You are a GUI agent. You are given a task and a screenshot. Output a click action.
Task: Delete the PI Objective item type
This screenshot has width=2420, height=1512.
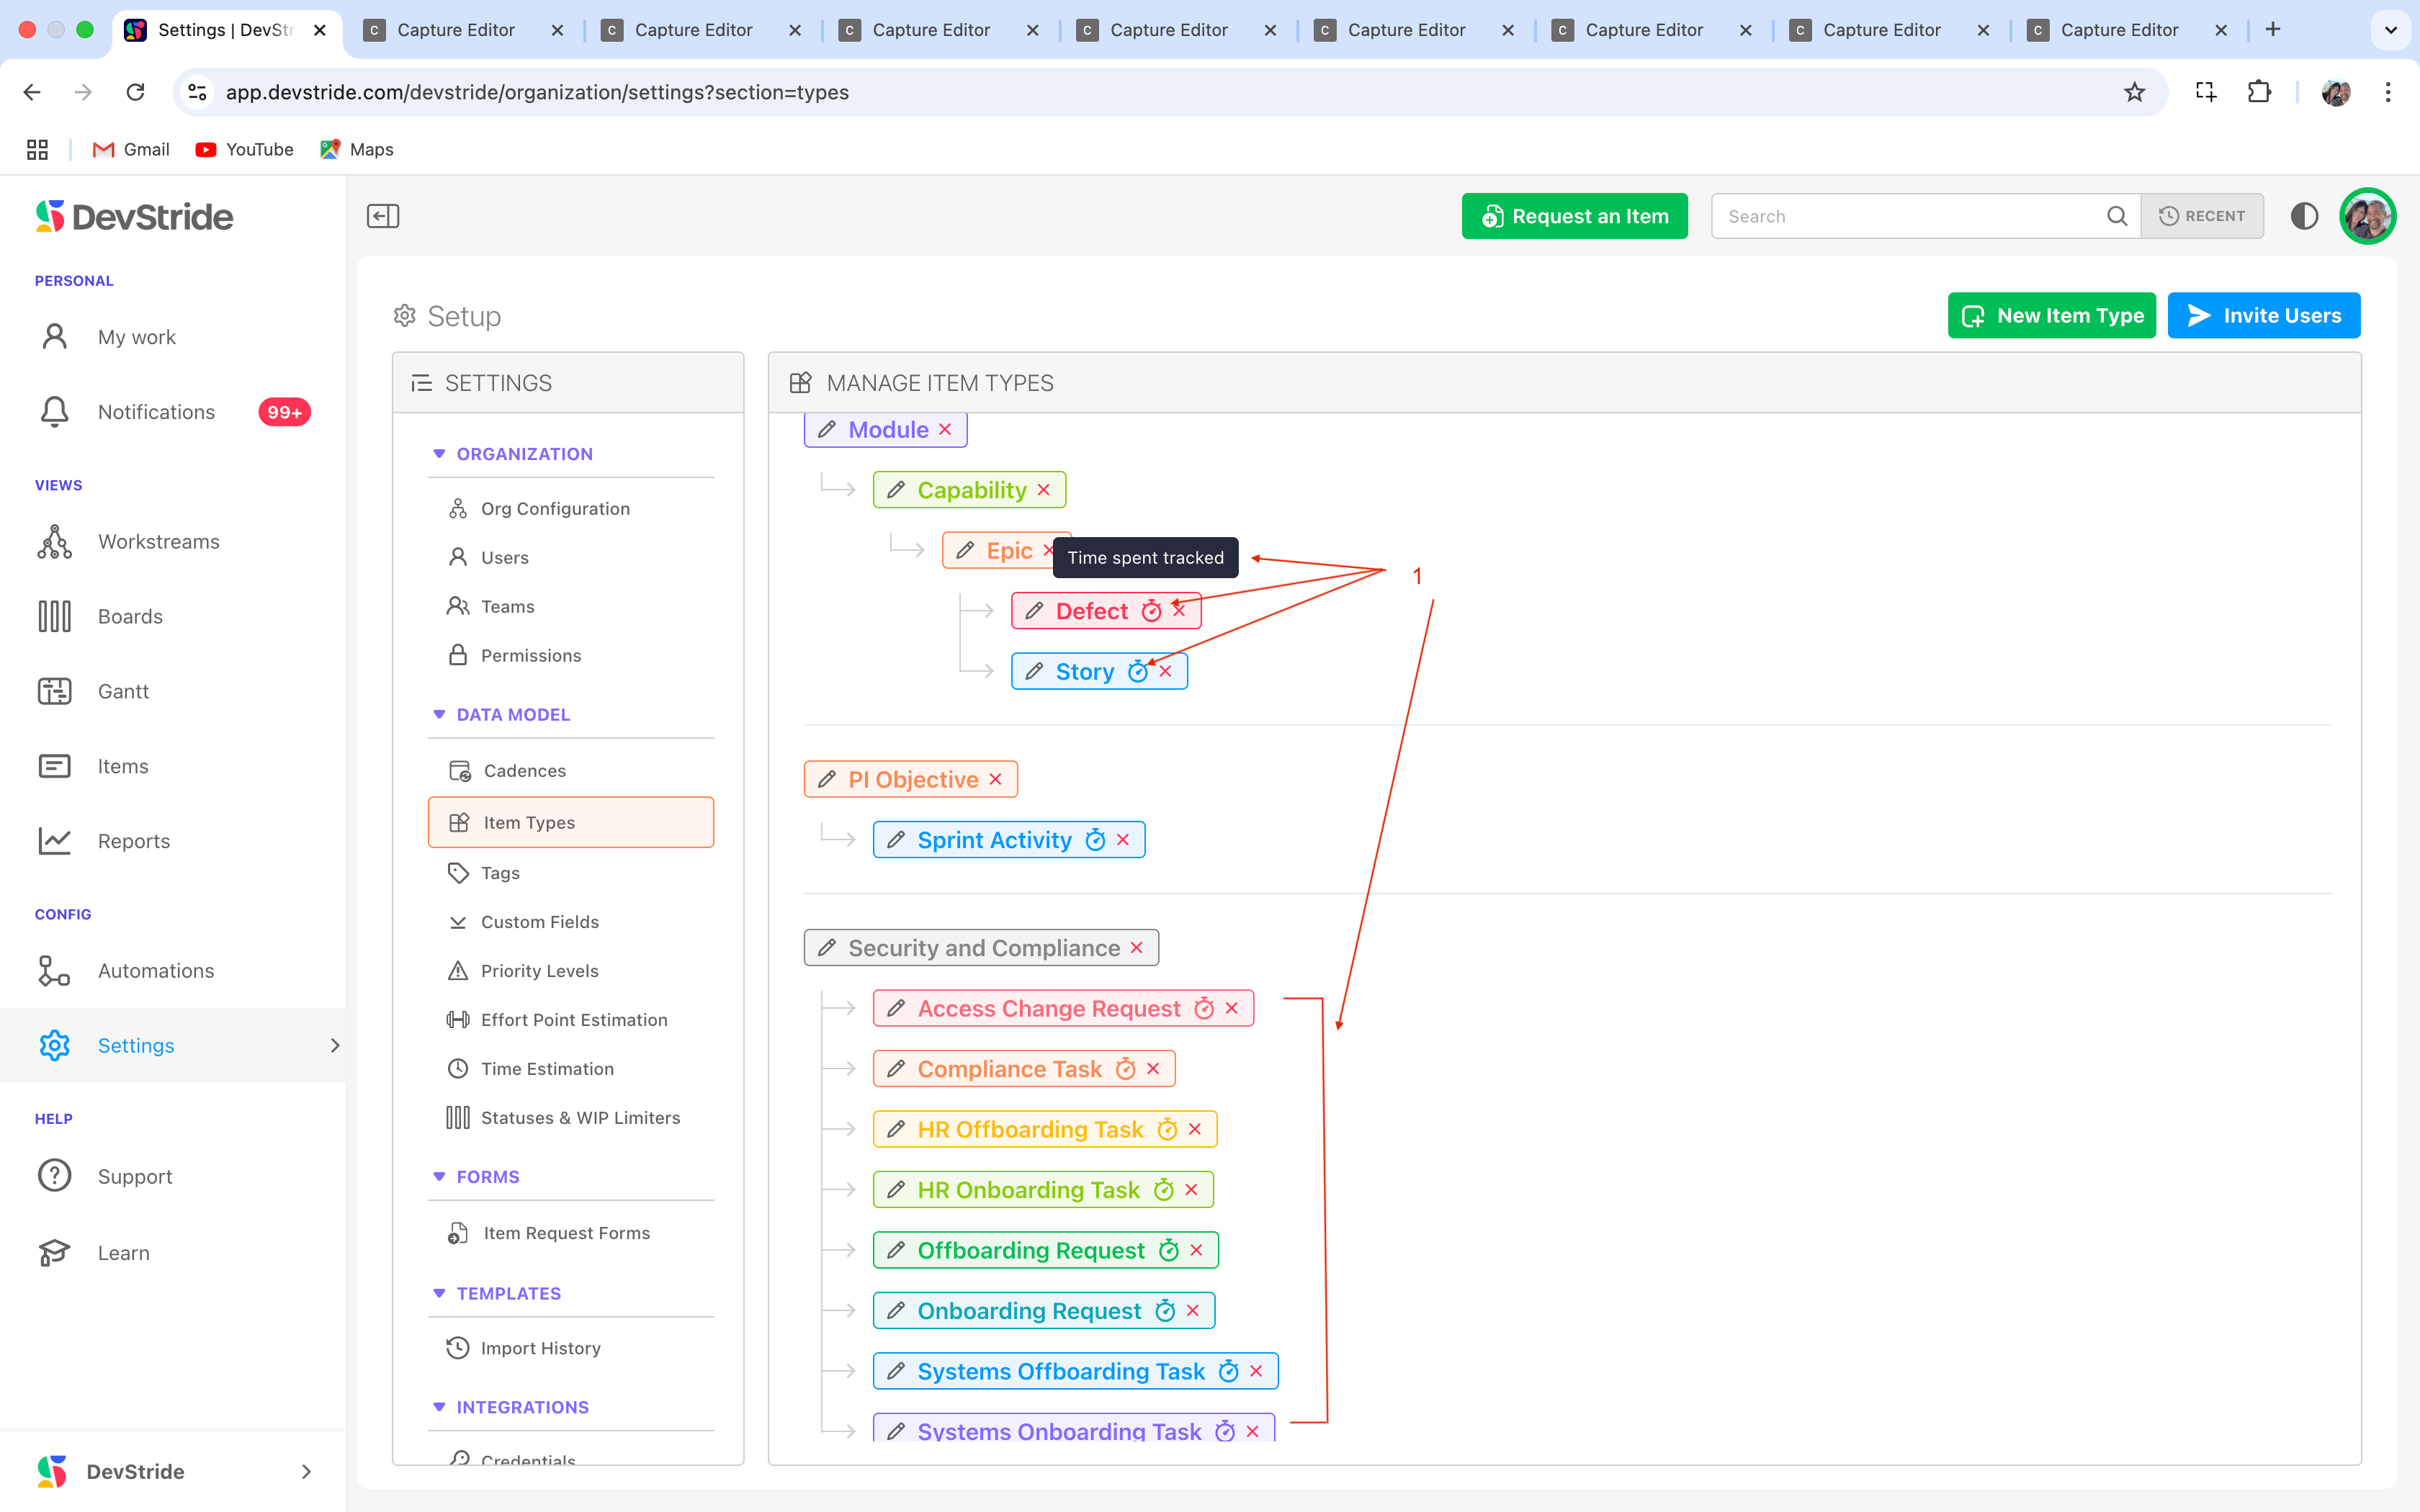(995, 780)
